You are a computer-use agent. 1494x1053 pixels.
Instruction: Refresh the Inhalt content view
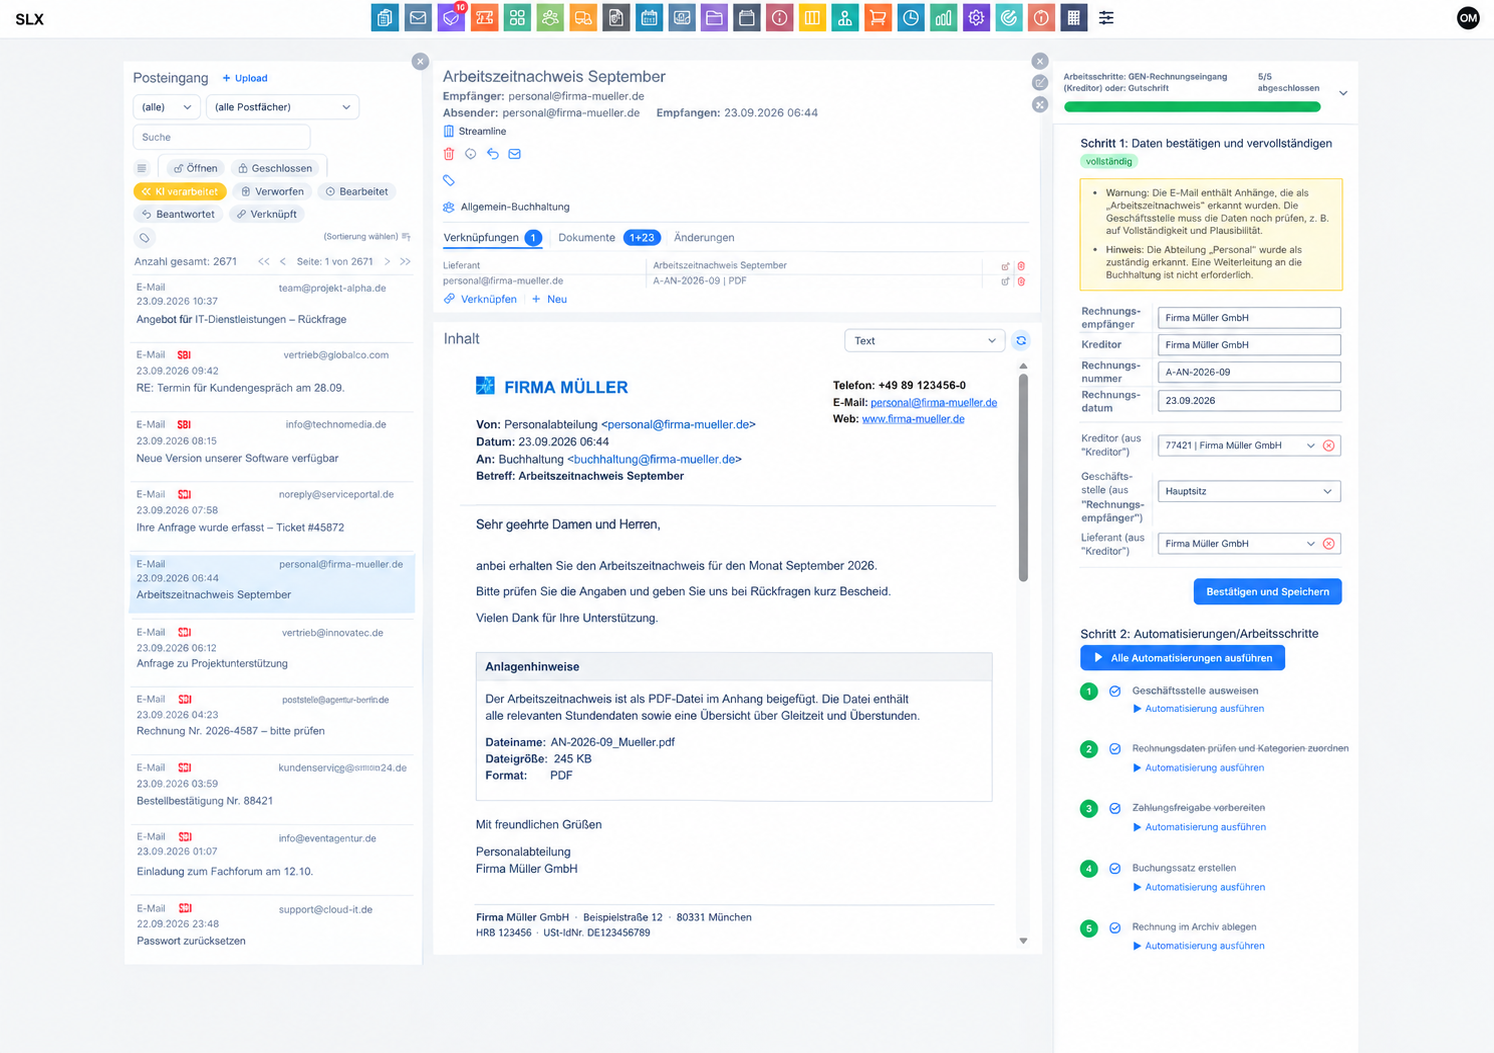[1021, 341]
